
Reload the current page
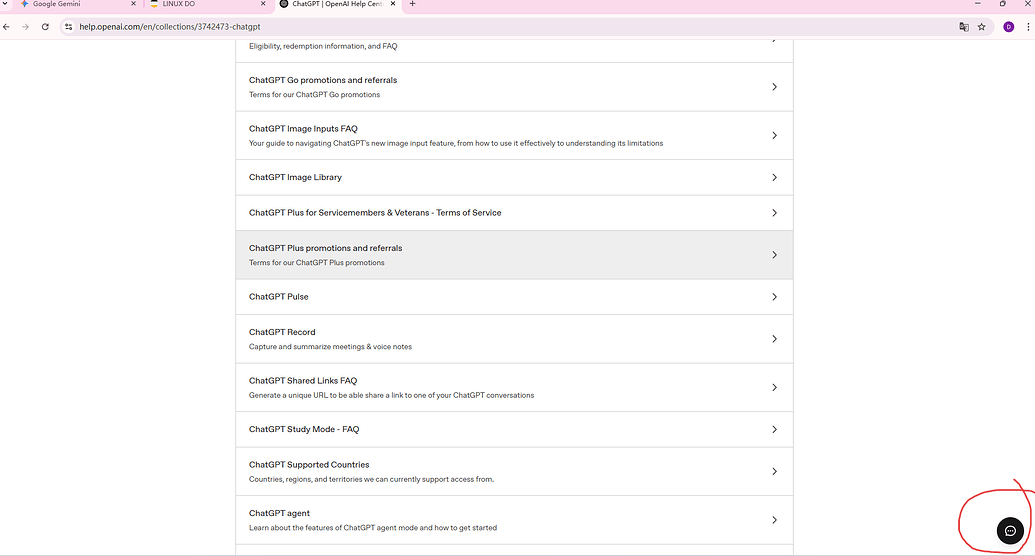tap(45, 27)
